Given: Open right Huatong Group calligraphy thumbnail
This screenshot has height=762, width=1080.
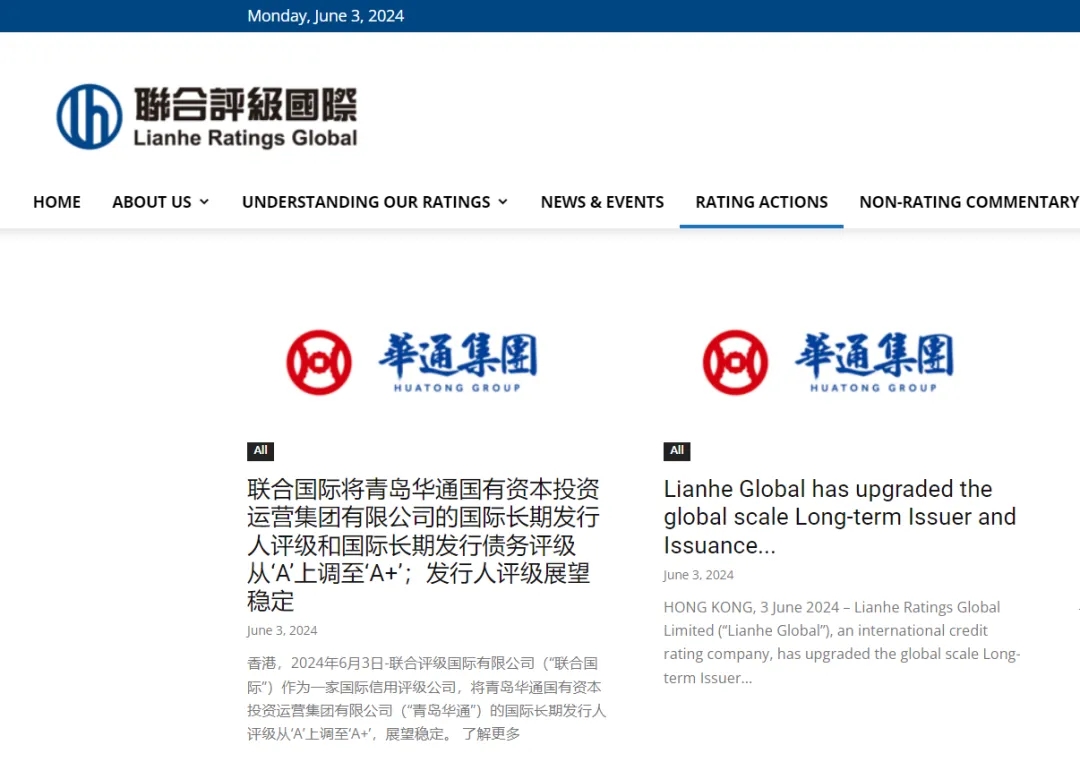Looking at the screenshot, I should tap(873, 360).
